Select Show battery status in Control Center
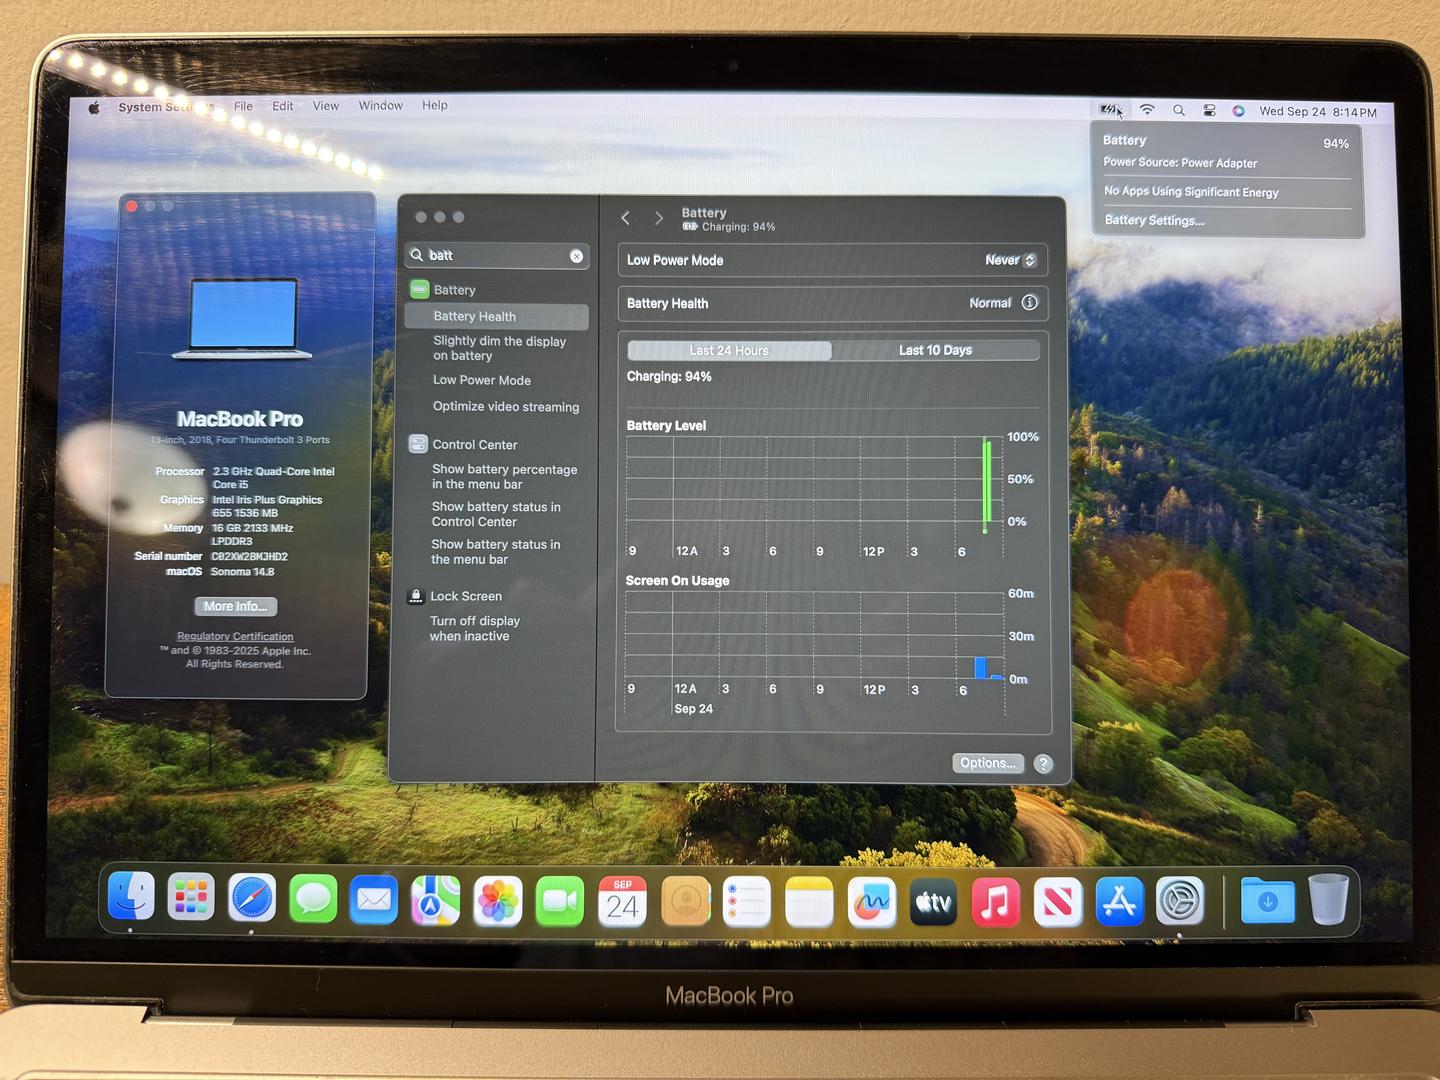Image resolution: width=1440 pixels, height=1080 pixels. tap(497, 515)
